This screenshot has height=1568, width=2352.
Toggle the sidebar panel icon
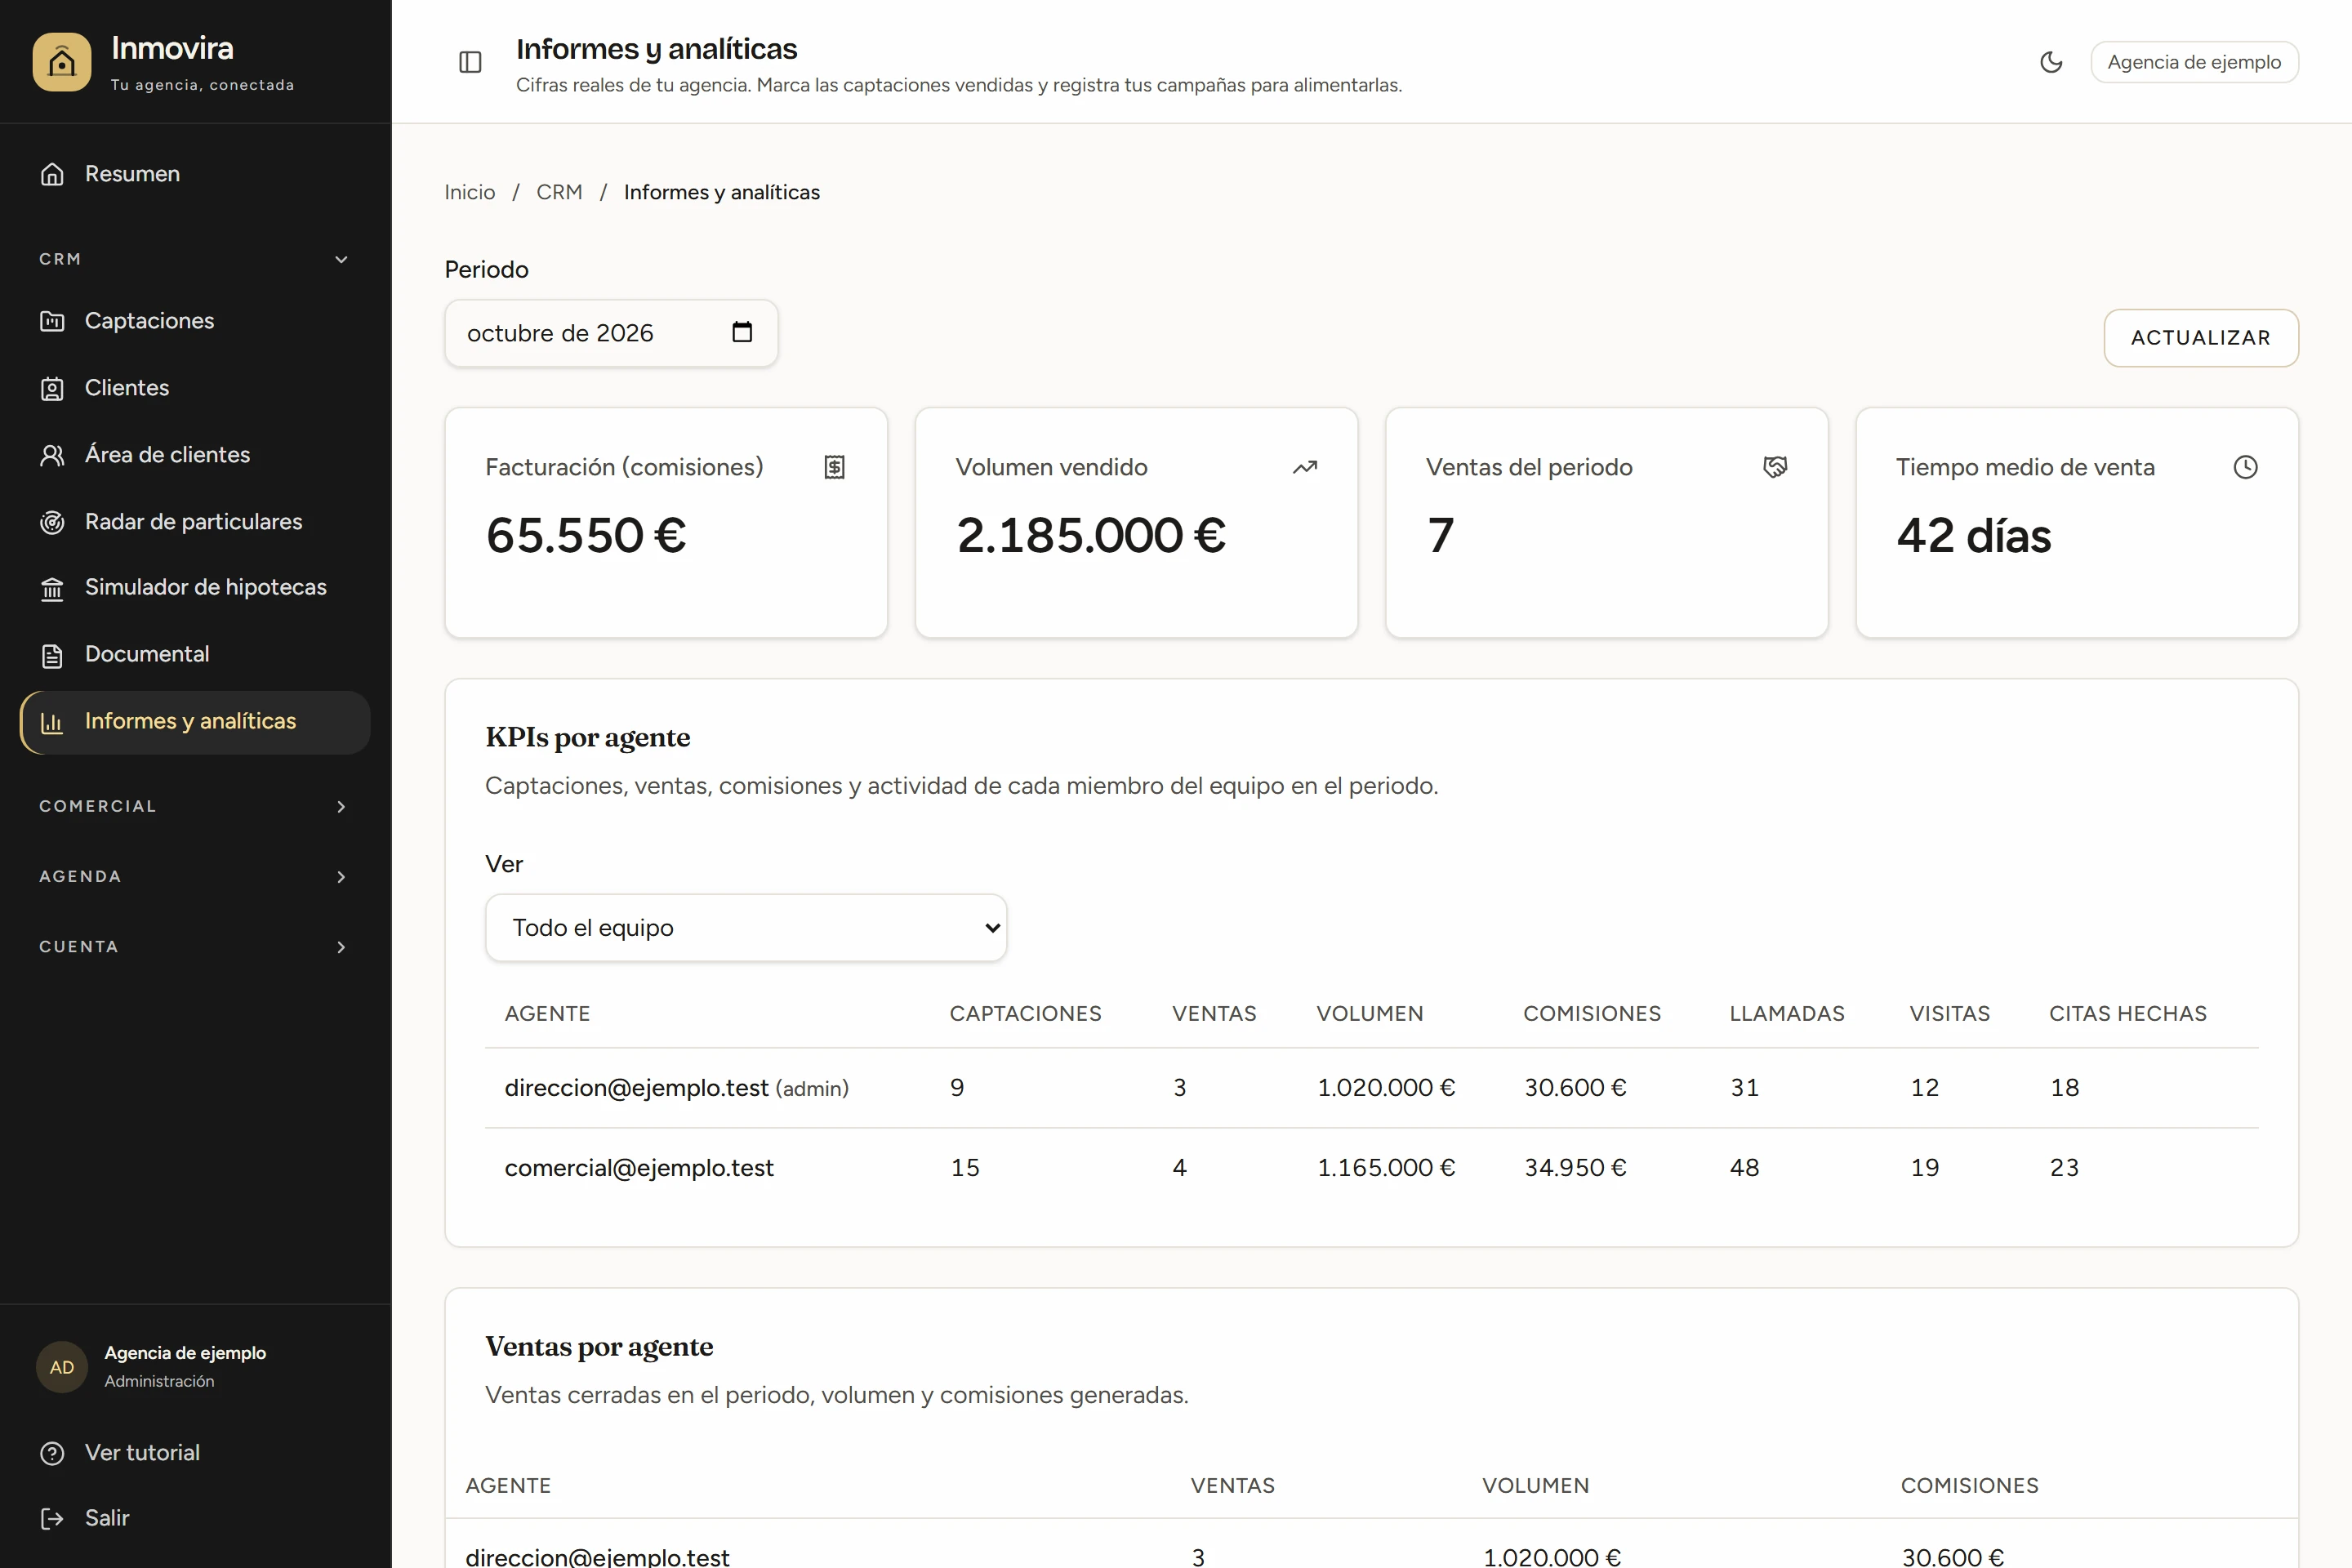click(x=470, y=62)
